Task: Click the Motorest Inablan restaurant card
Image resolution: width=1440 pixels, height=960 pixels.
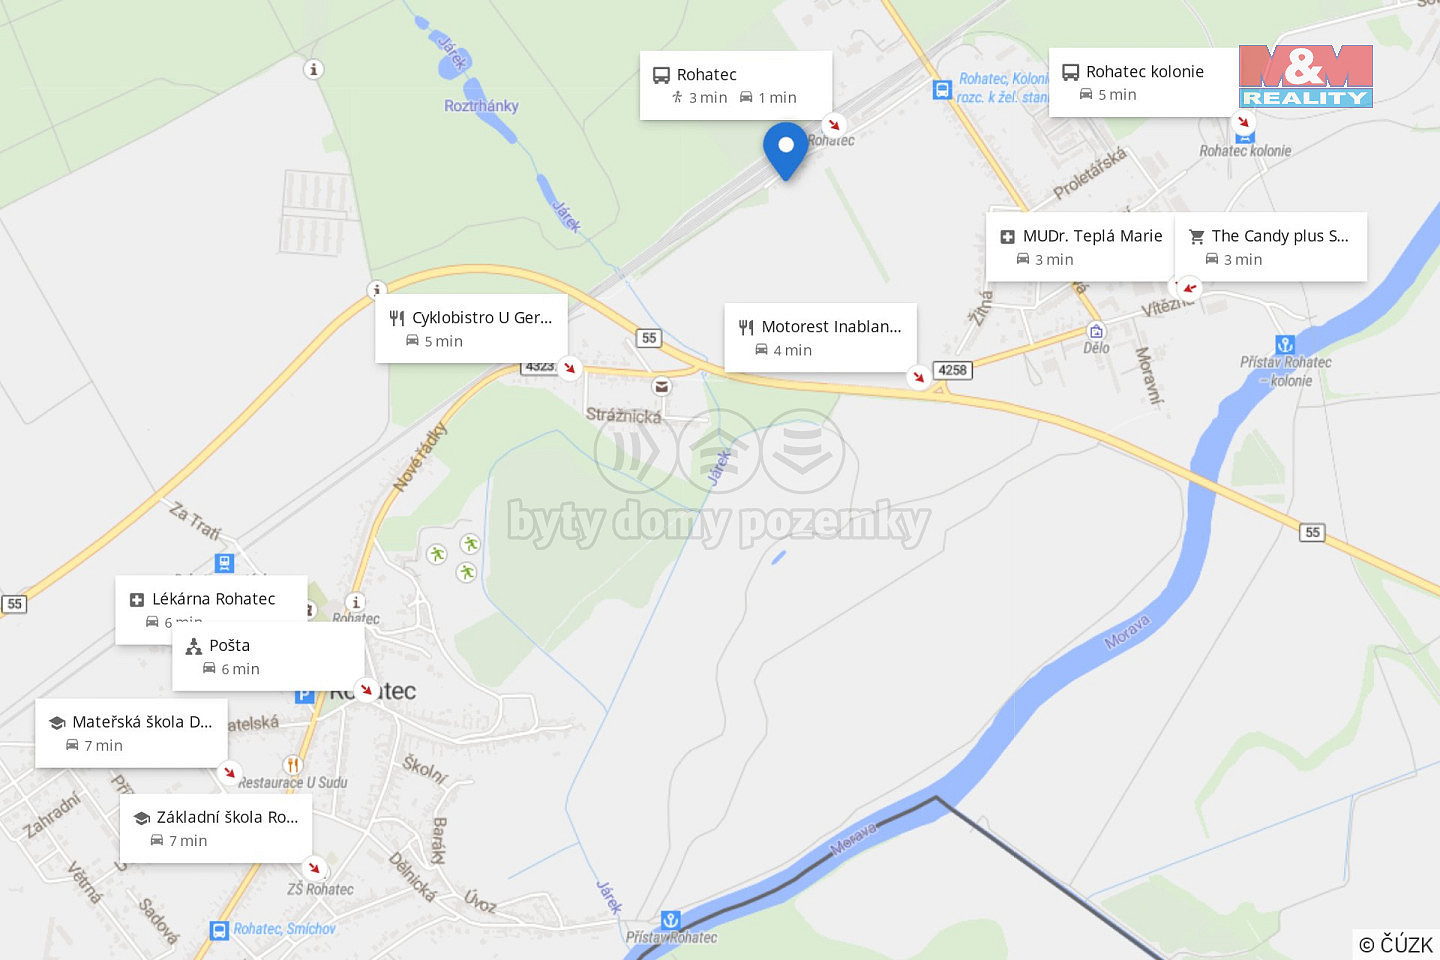Action: (820, 337)
